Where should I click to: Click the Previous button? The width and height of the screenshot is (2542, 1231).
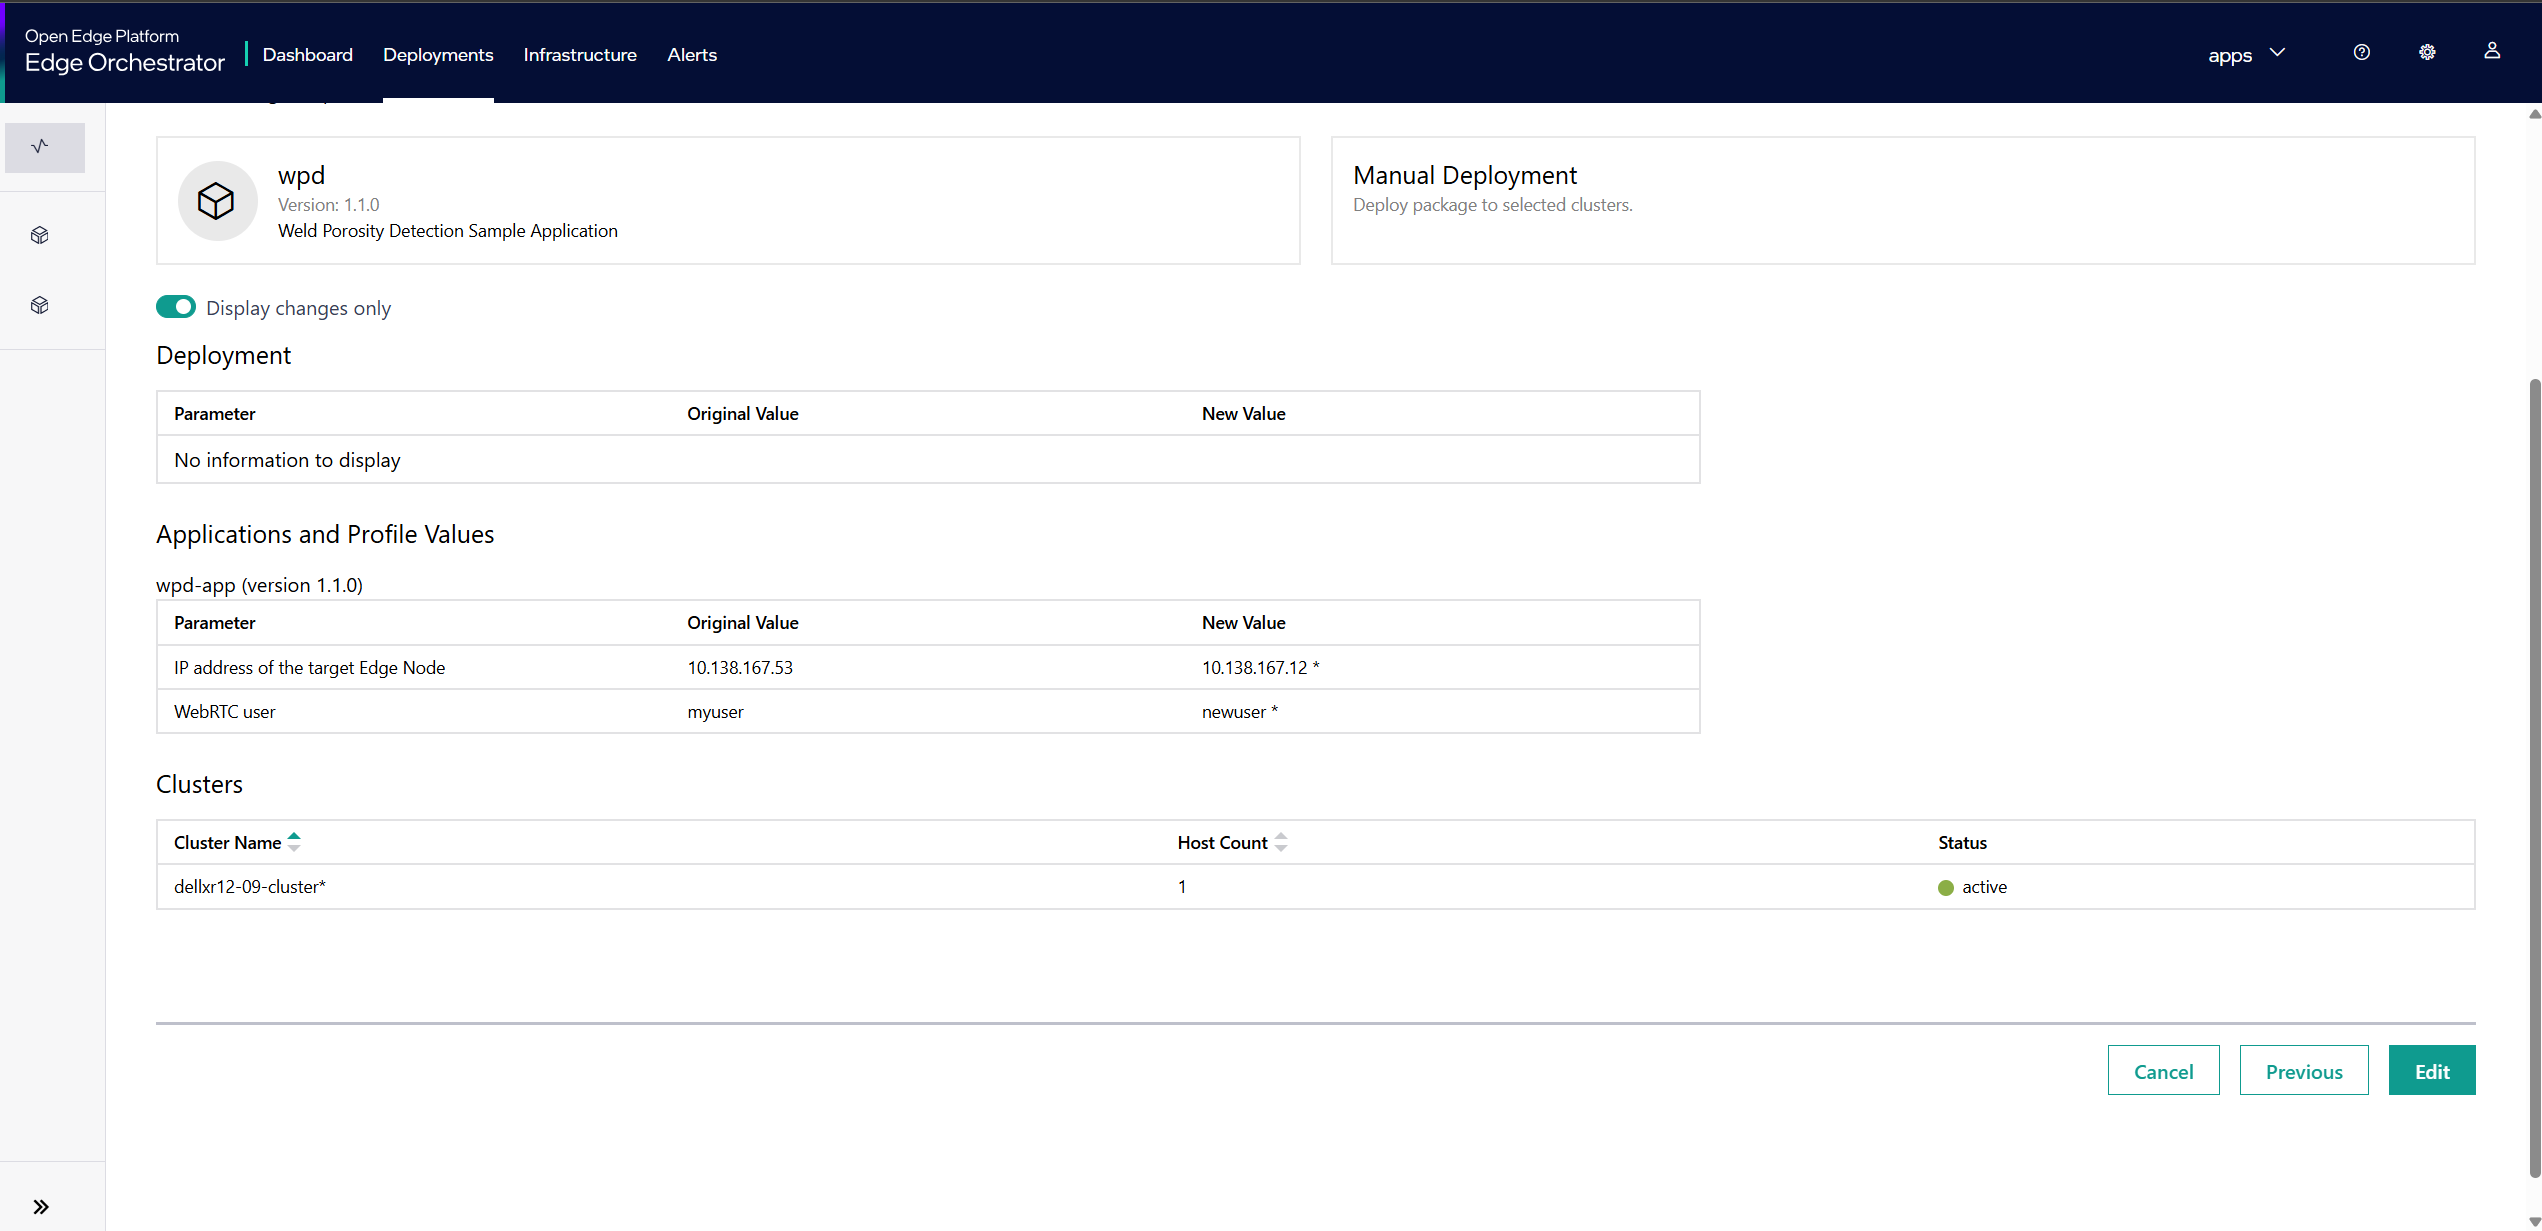(x=2303, y=1071)
